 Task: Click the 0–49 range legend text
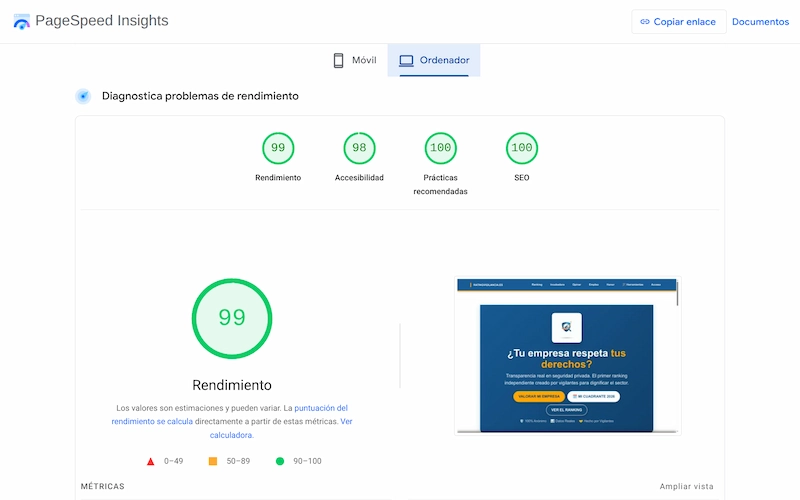[173, 461]
